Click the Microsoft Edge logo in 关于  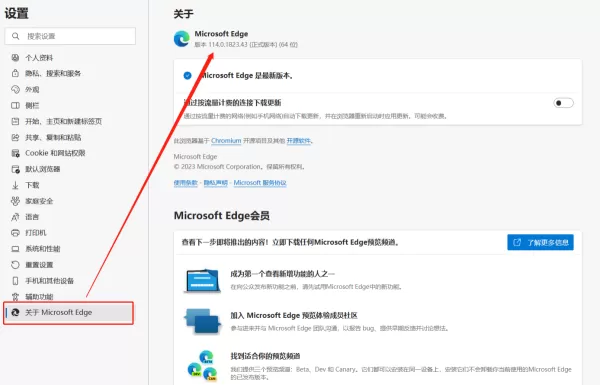(181, 39)
